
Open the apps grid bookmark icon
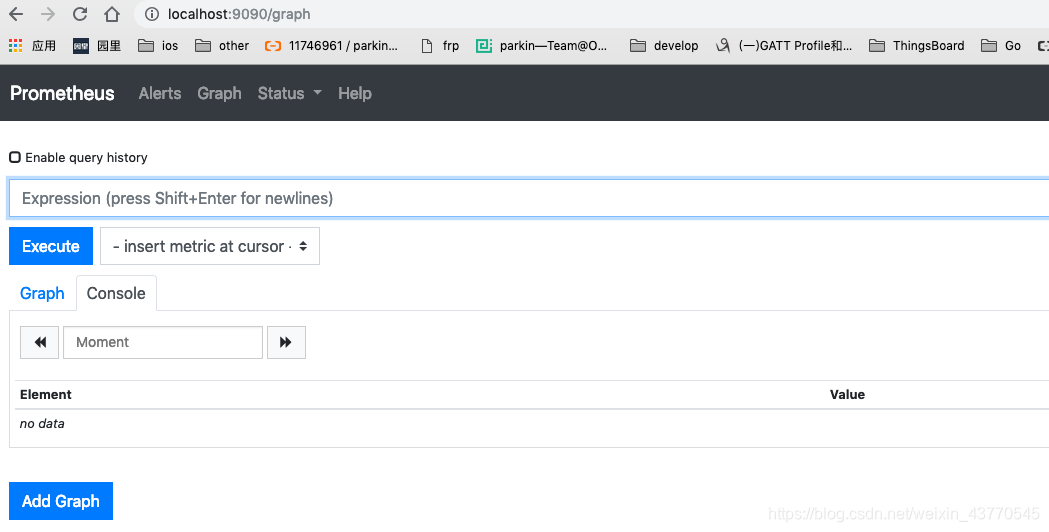click(x=15, y=46)
